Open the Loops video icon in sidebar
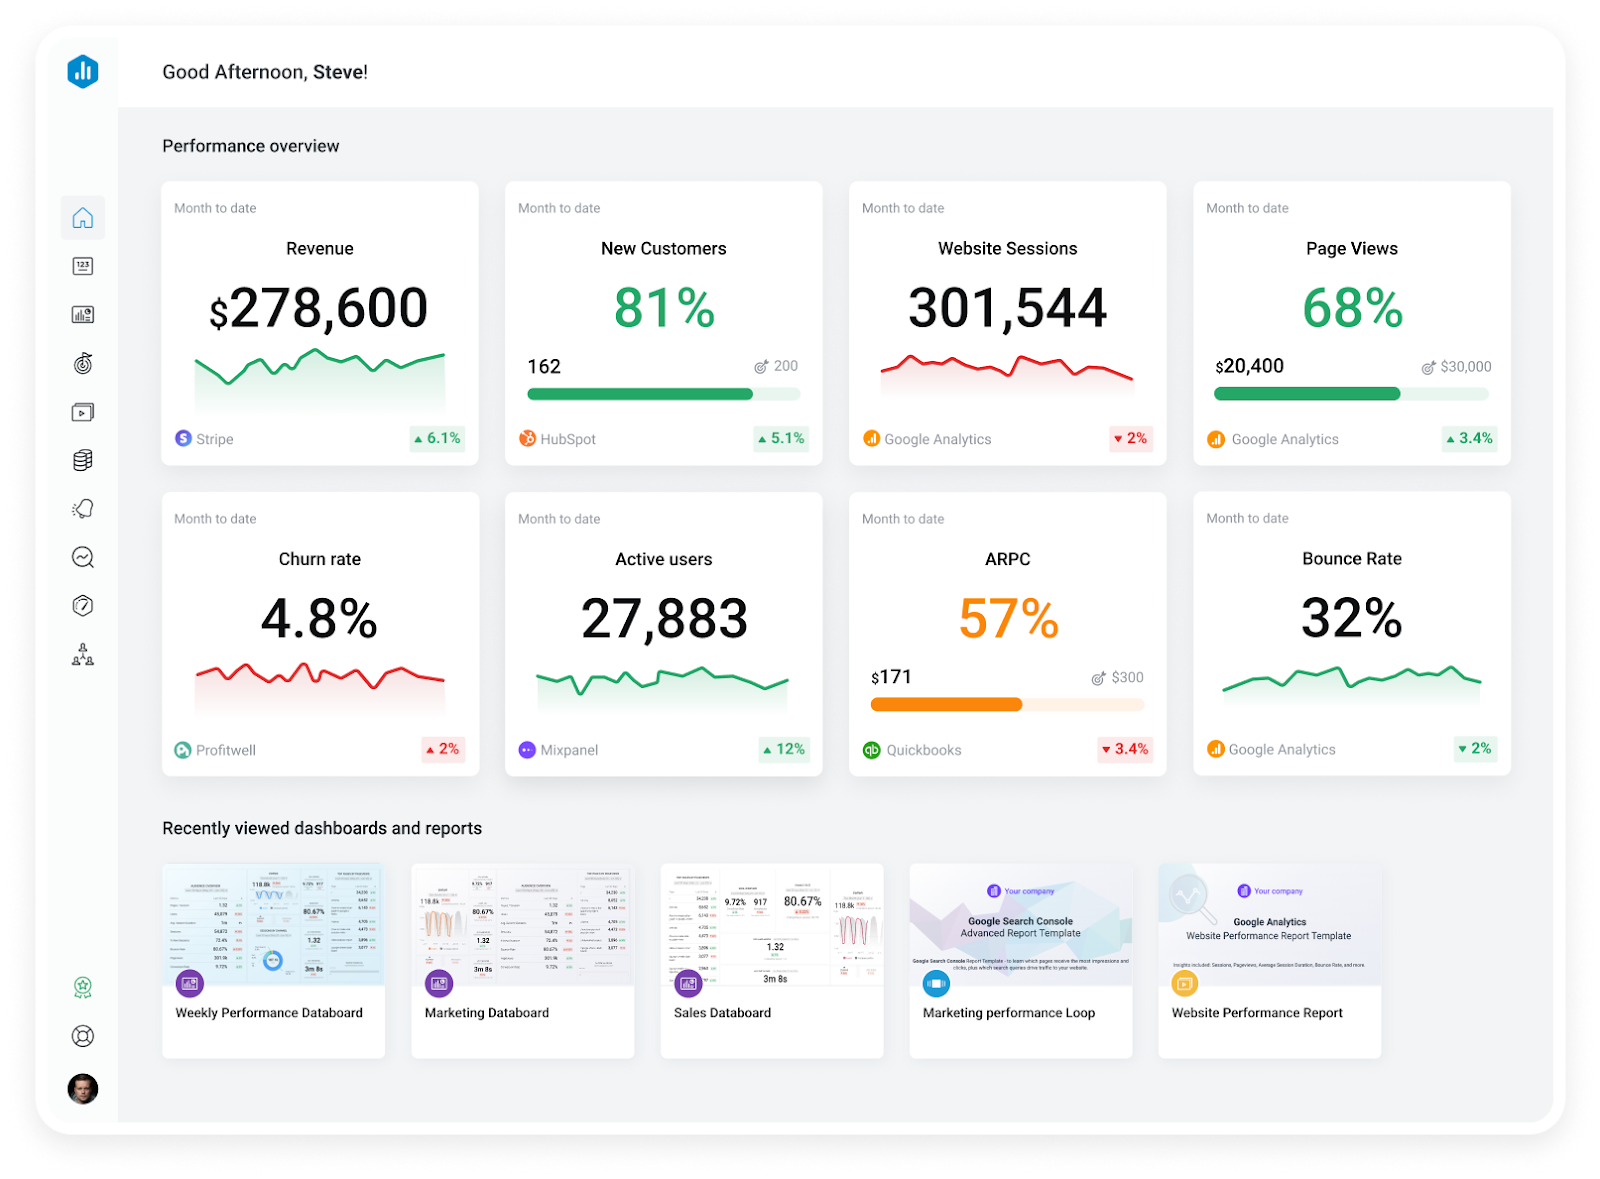The width and height of the screenshot is (1600, 1179). 83,411
